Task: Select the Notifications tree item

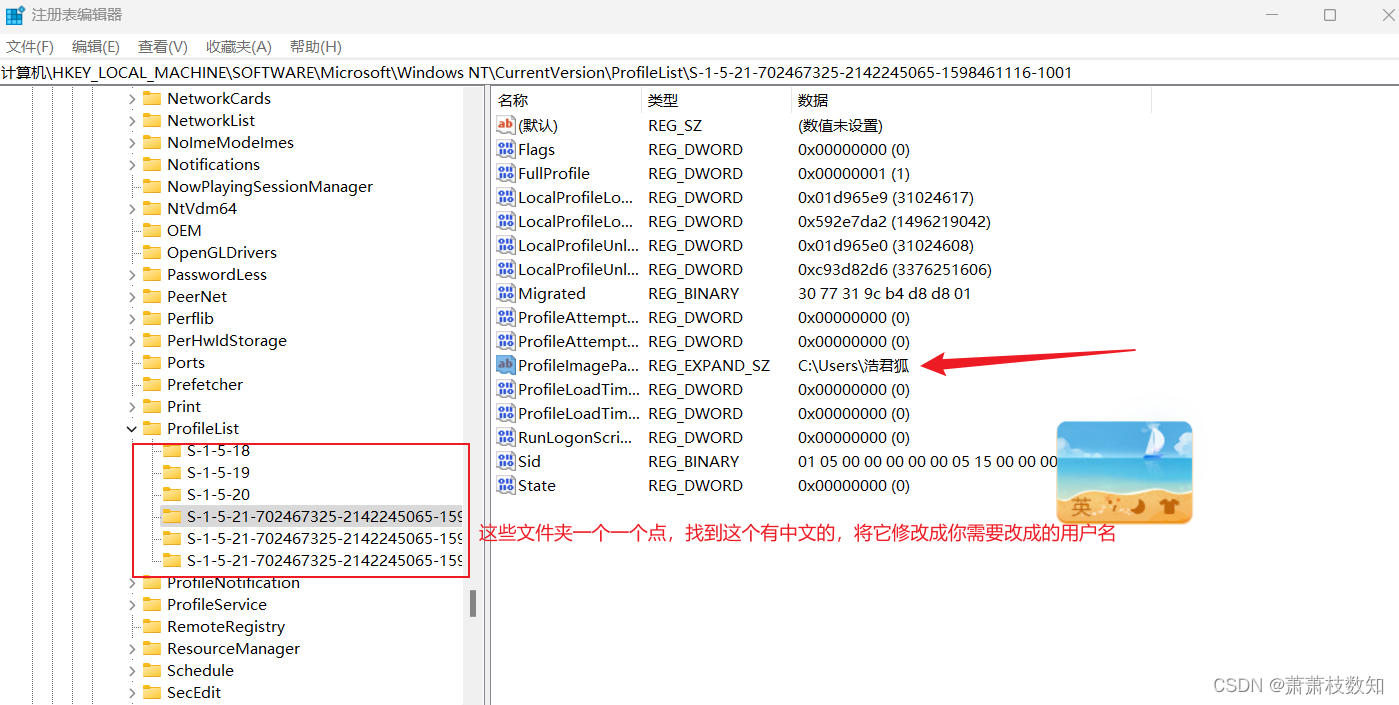Action: [213, 164]
